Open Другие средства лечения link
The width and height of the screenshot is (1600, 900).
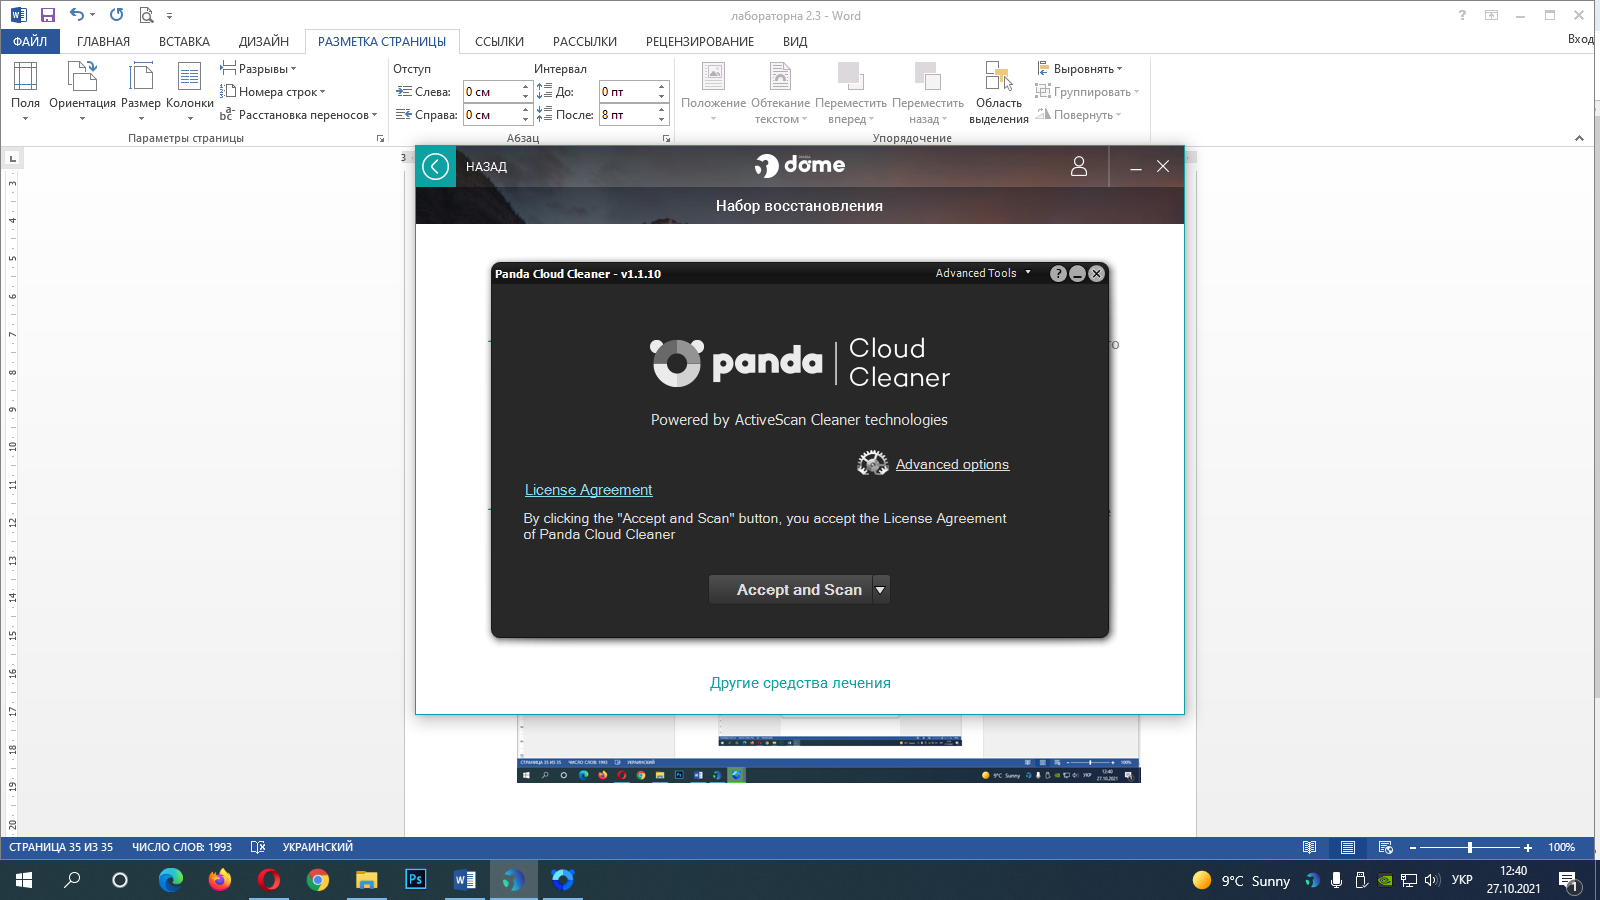pos(800,683)
